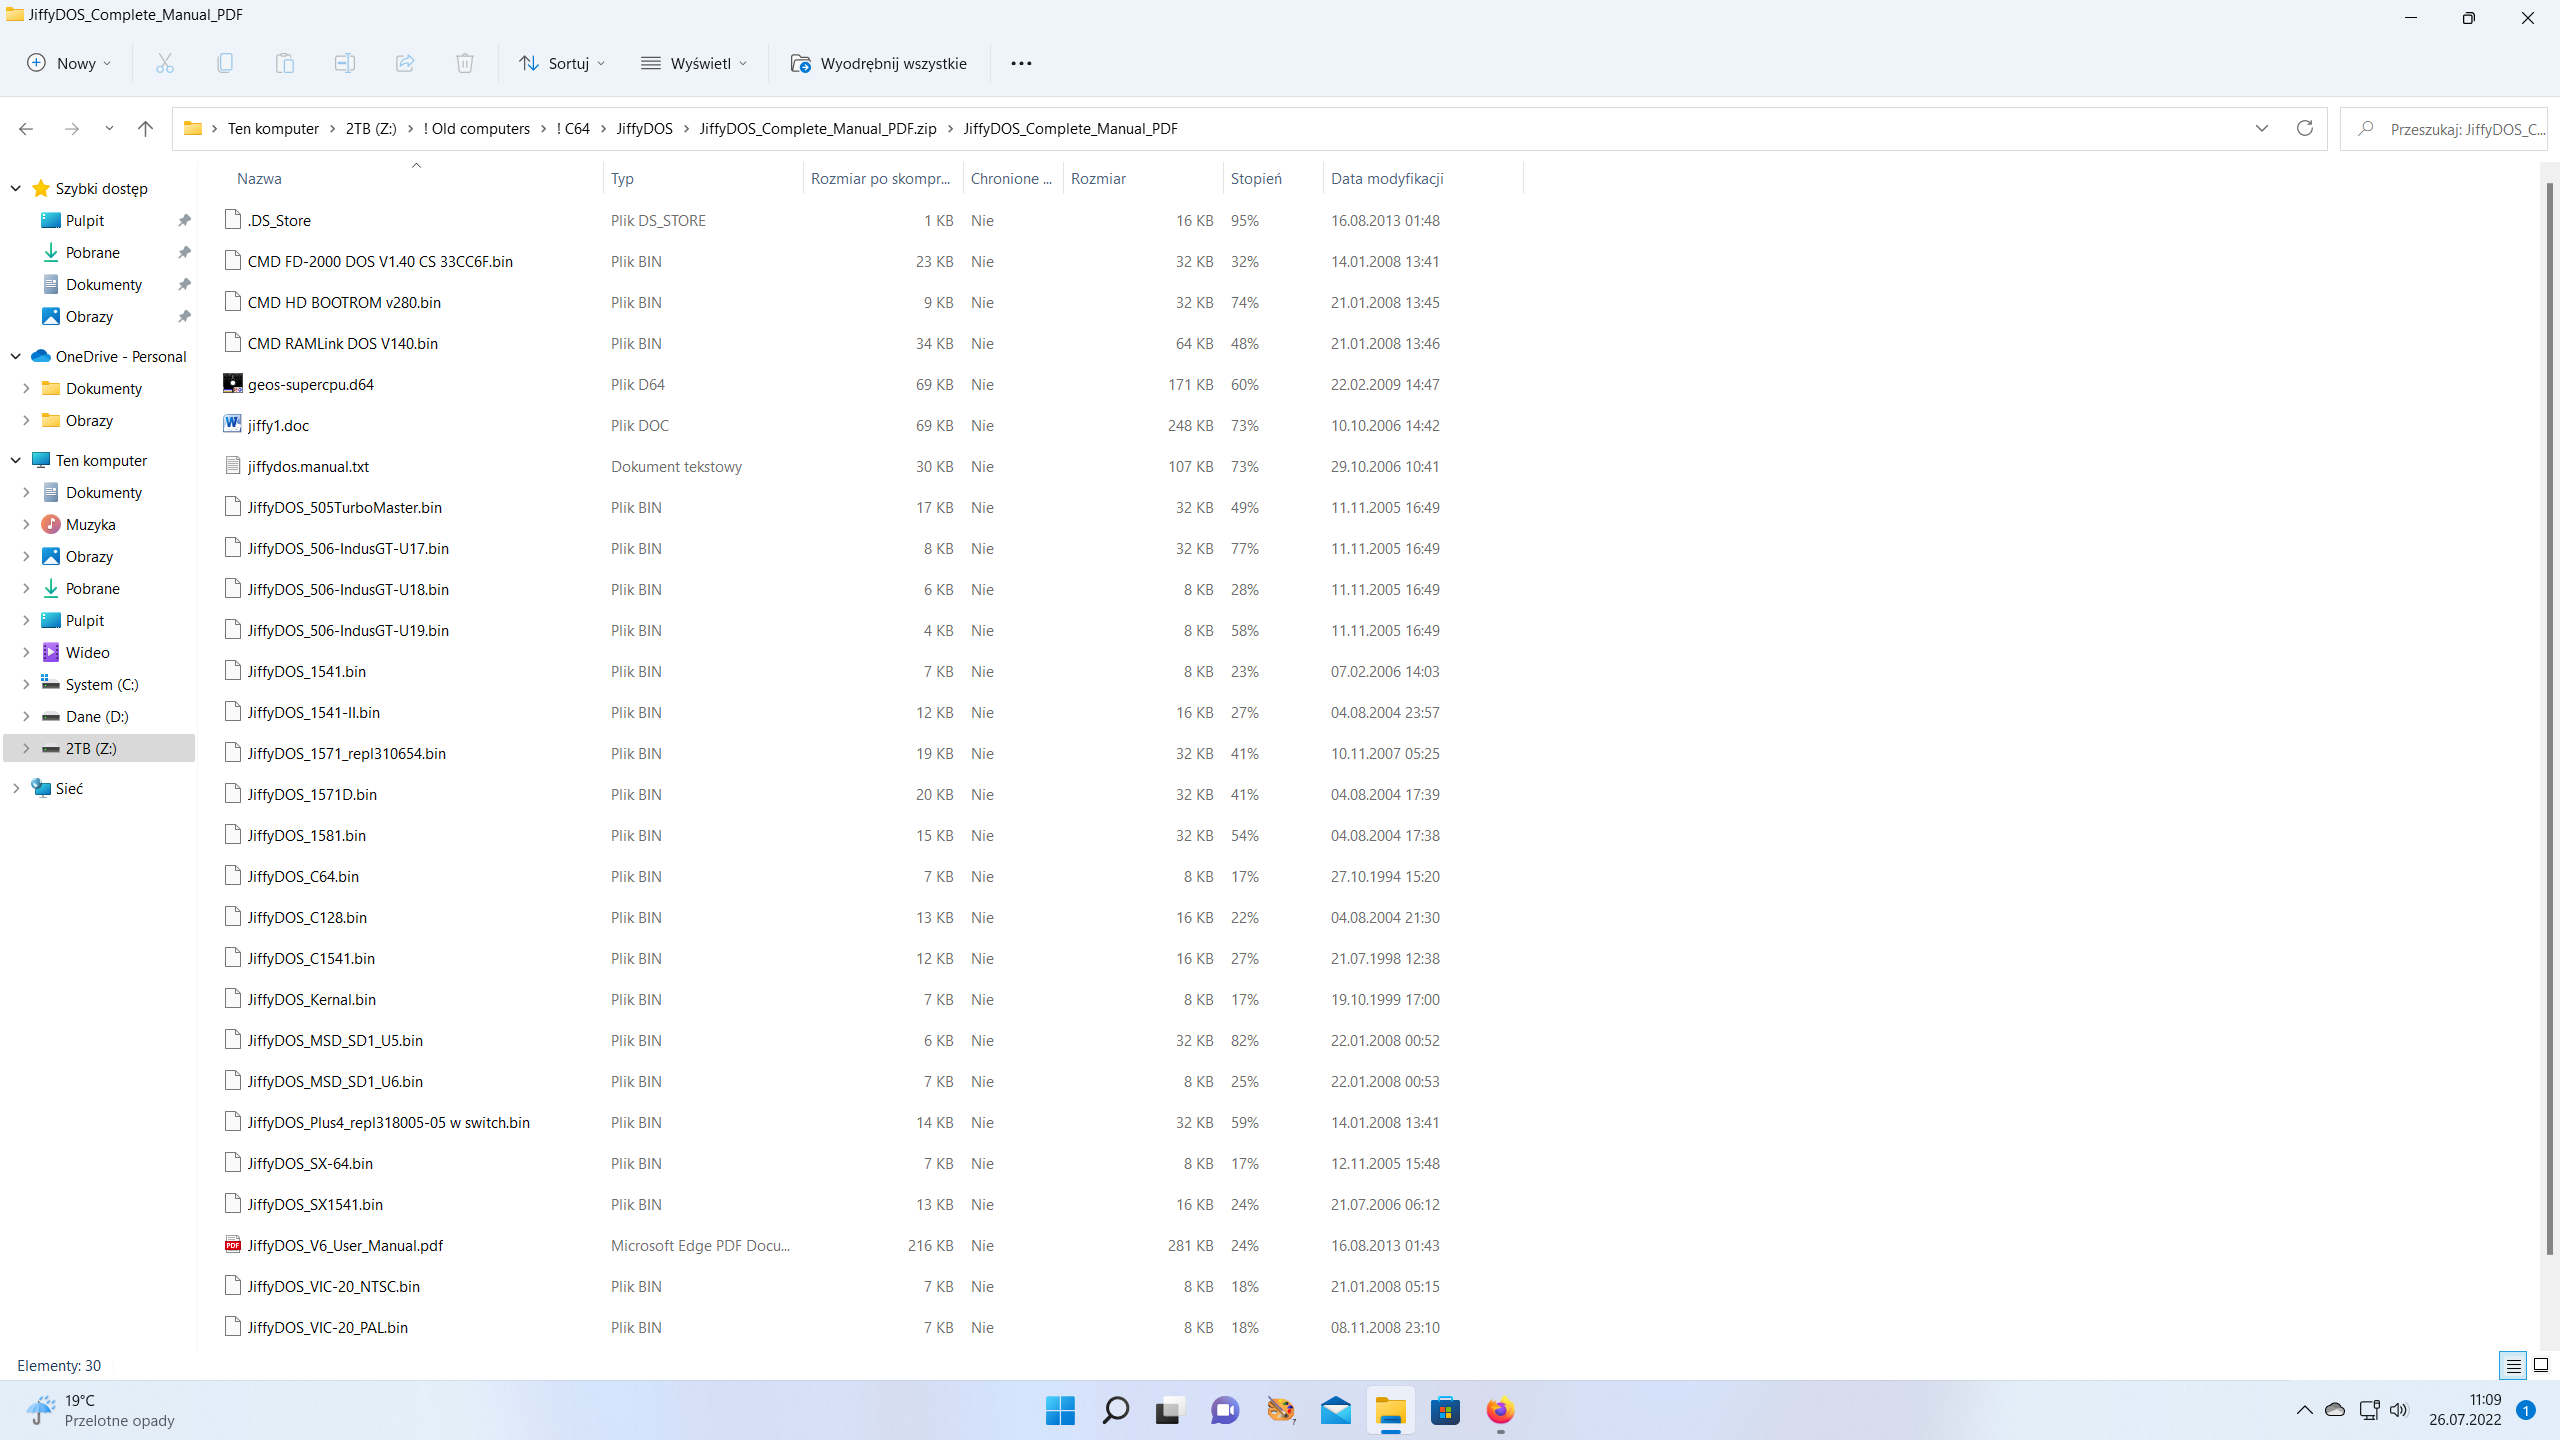Navigate to JiffyDOS_Complete_Manual_PDF.zip breadcrumb
The height and width of the screenshot is (1440, 2560).
[x=818, y=129]
